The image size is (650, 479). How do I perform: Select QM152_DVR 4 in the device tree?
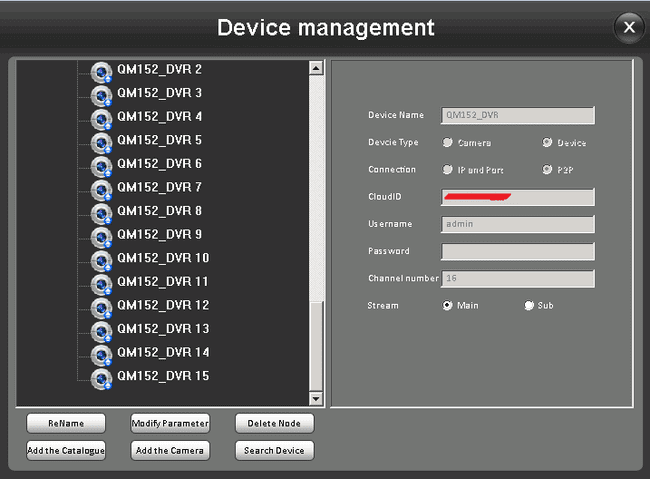[x=159, y=117]
